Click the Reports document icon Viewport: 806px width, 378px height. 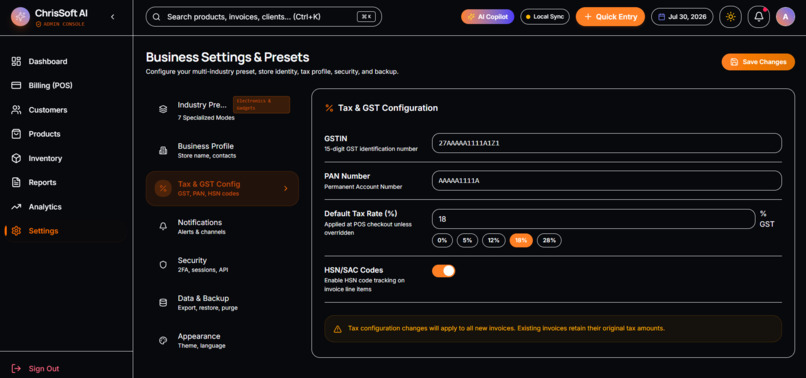tap(16, 183)
